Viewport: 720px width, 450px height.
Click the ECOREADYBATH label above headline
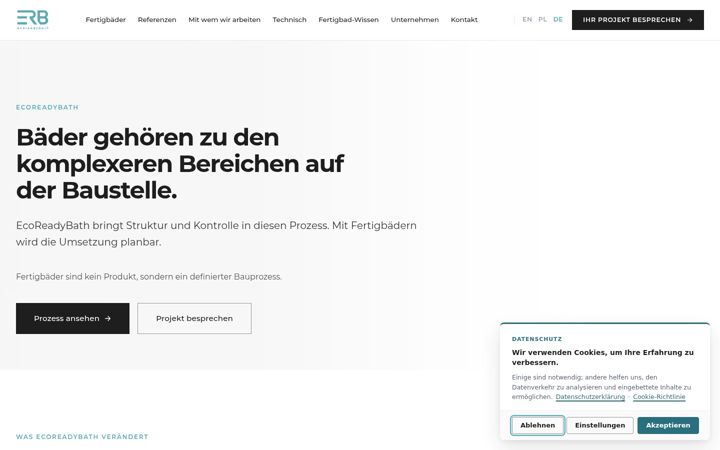click(47, 107)
